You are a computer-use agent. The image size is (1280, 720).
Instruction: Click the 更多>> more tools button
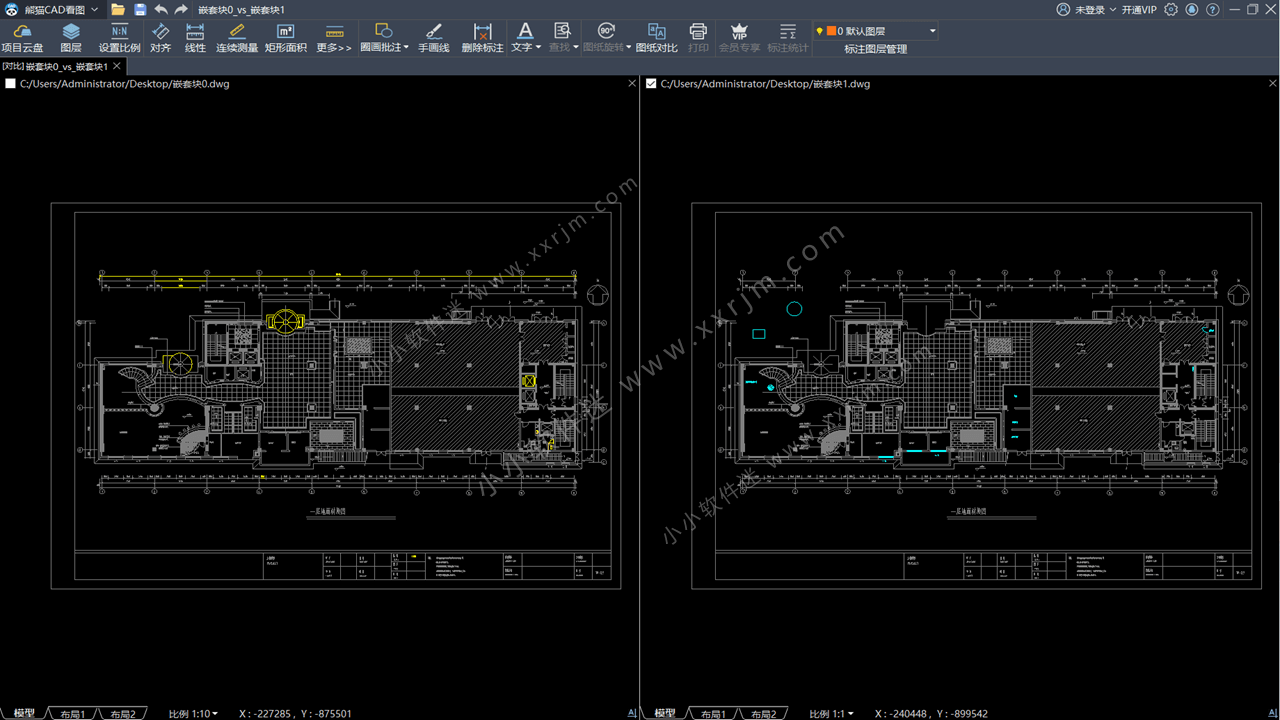click(334, 39)
